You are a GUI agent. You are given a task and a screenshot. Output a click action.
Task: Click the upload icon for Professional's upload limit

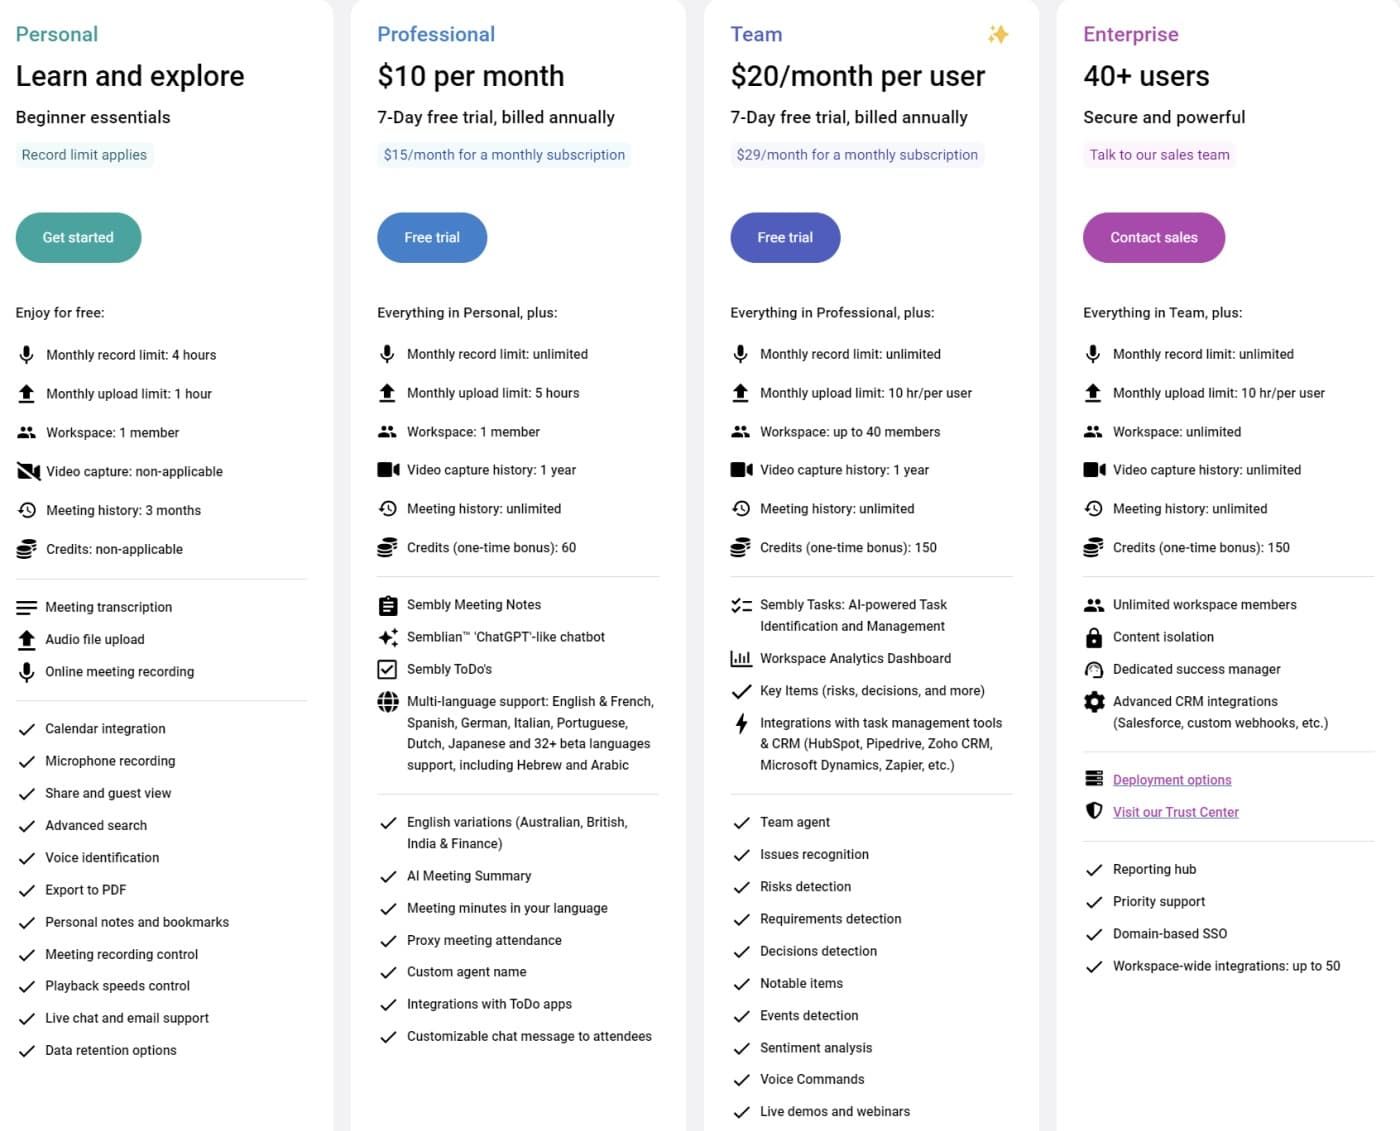[386, 393]
